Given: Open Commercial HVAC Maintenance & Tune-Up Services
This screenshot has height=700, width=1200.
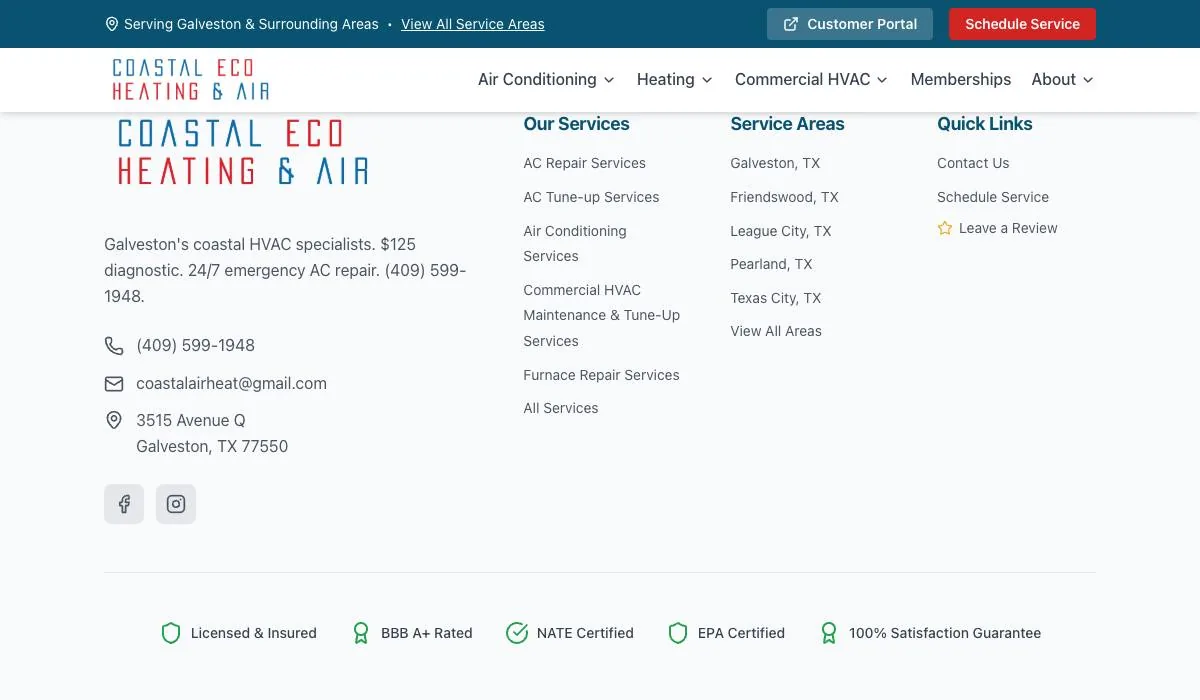Looking at the screenshot, I should click(602, 315).
